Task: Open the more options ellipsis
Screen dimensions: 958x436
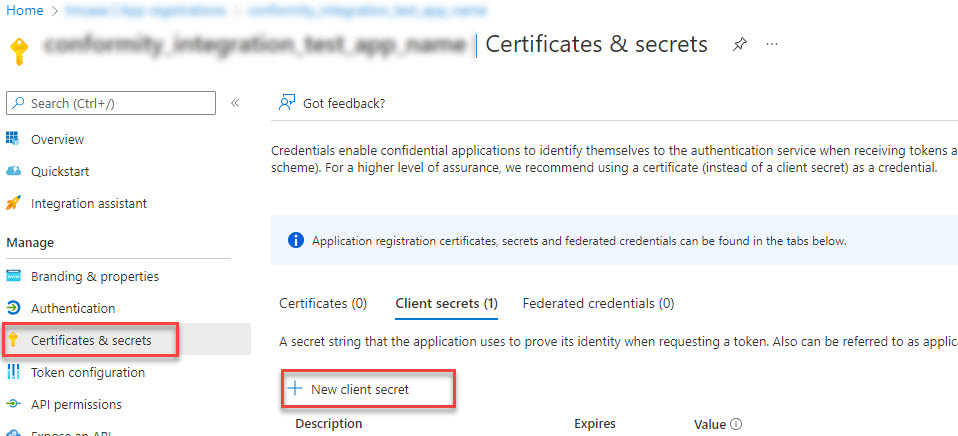Action: (772, 45)
